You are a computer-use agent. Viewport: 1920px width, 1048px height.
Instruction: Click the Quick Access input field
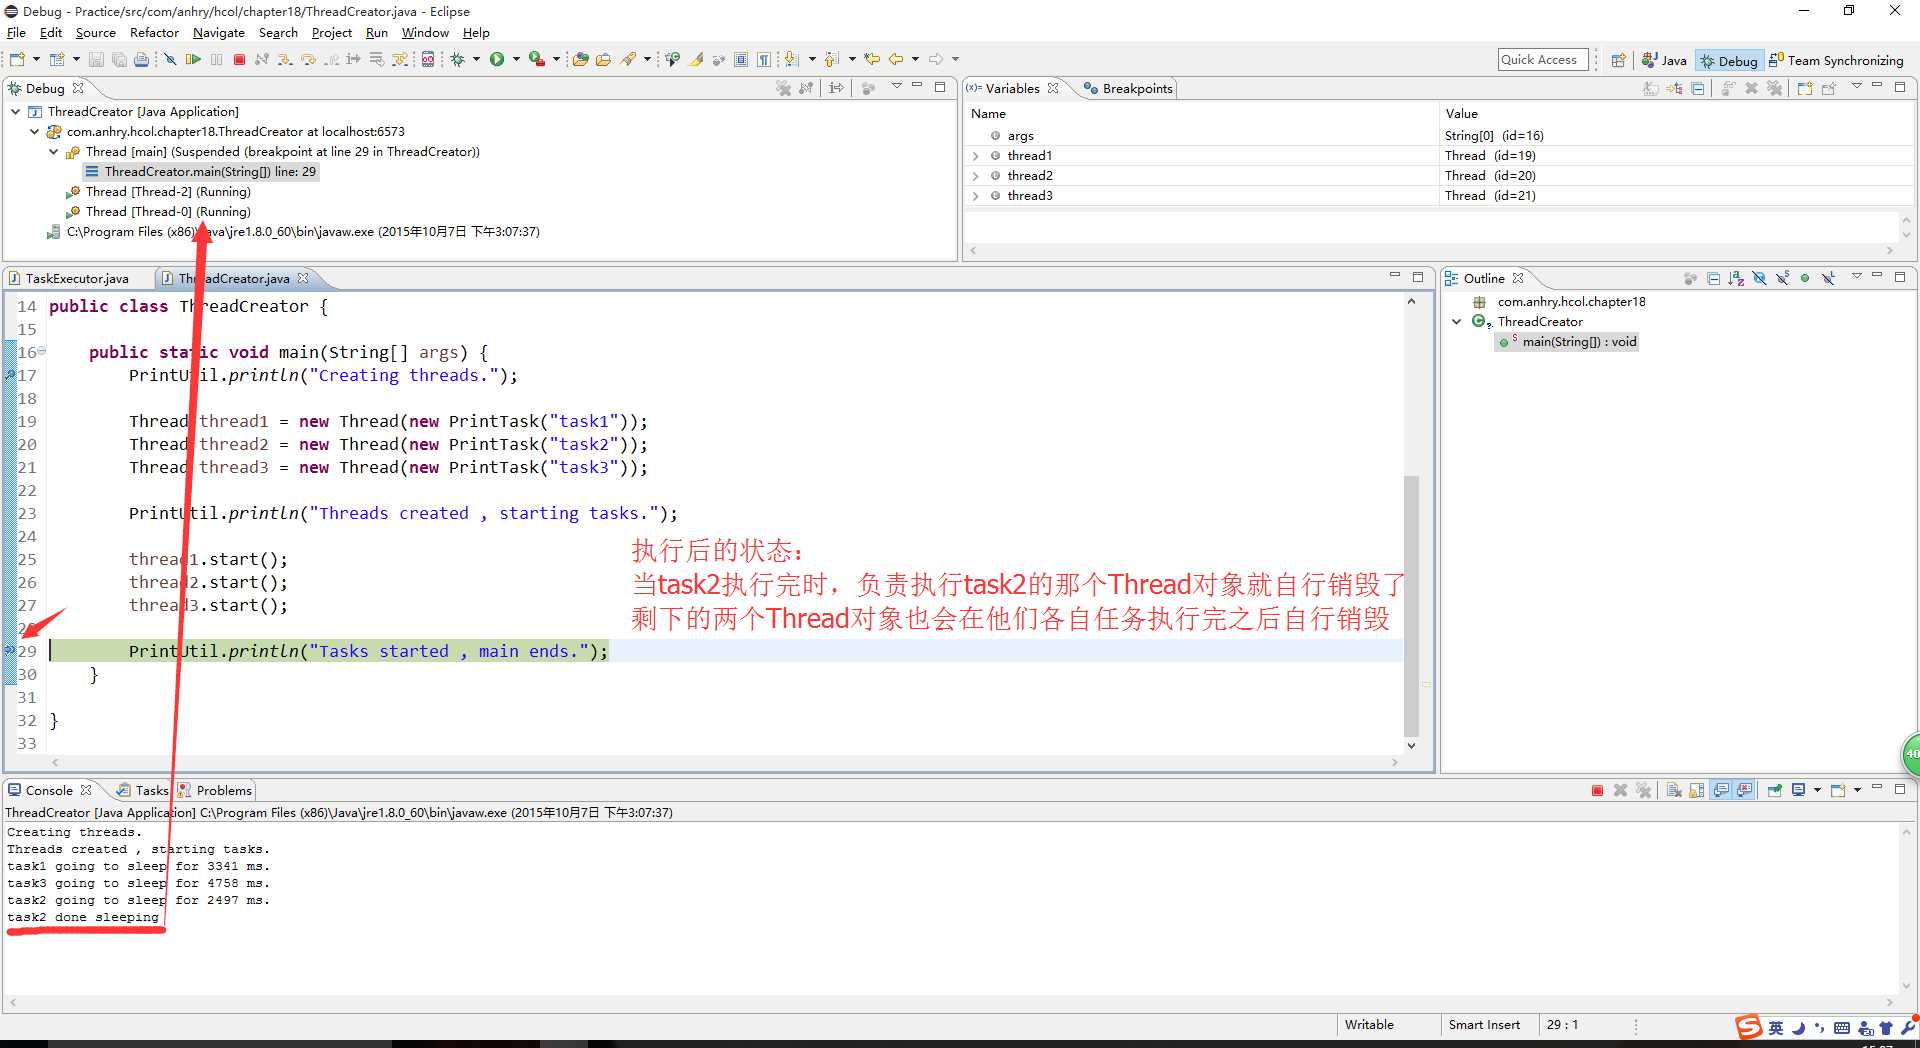[x=1543, y=60]
